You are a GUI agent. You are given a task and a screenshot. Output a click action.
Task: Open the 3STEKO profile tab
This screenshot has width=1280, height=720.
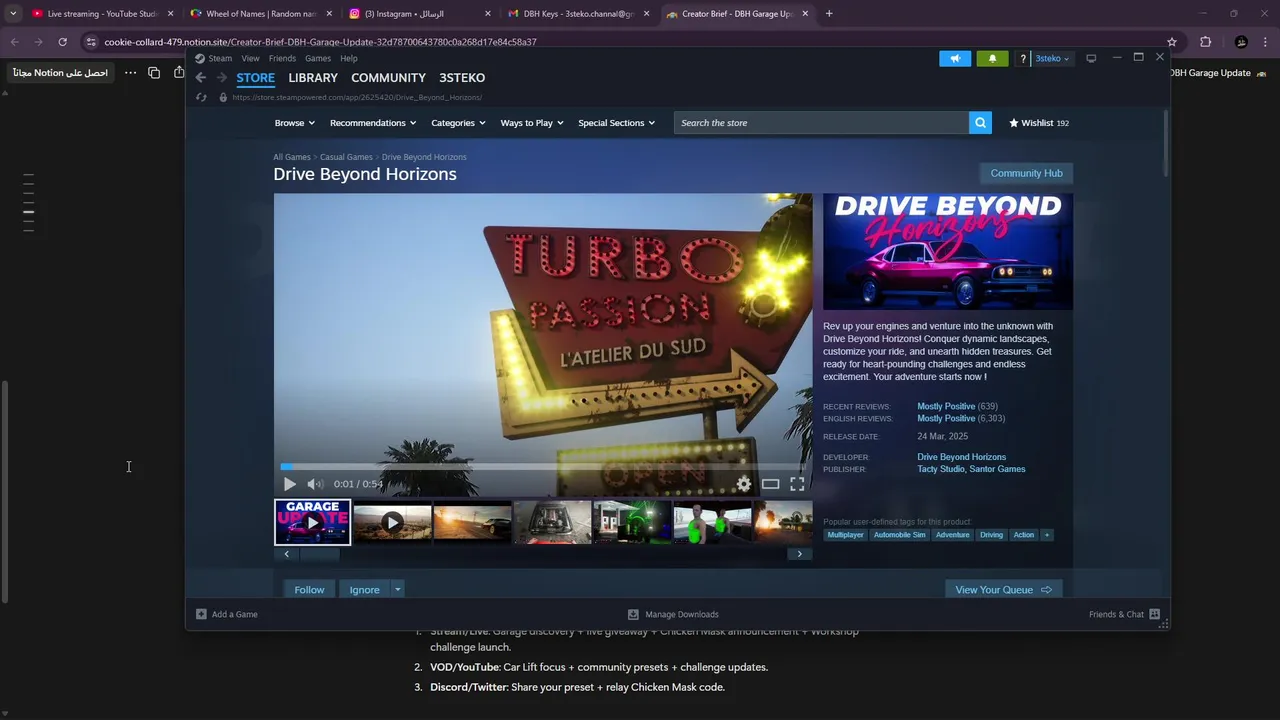pyautogui.click(x=462, y=78)
